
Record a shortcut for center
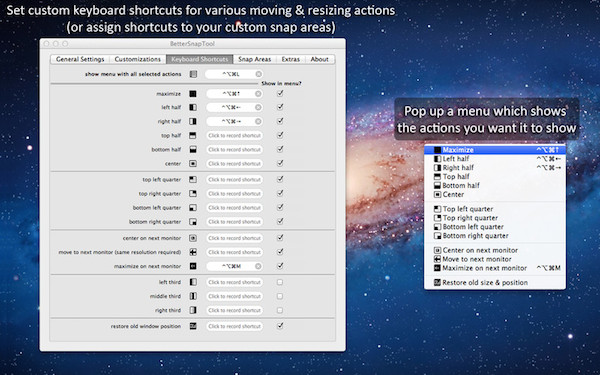coord(235,163)
